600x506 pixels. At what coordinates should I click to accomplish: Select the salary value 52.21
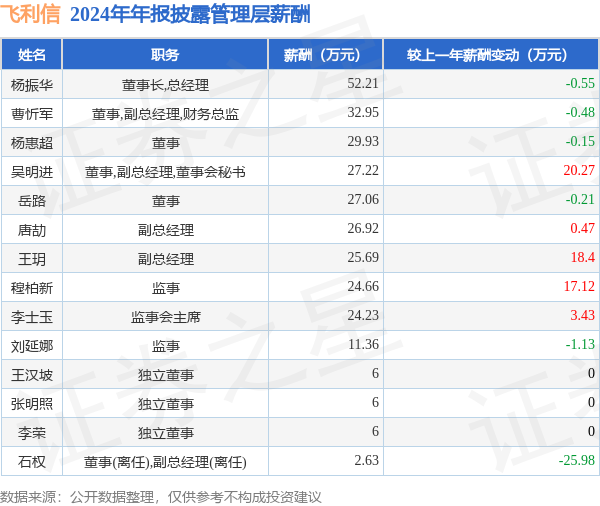[x=363, y=83]
